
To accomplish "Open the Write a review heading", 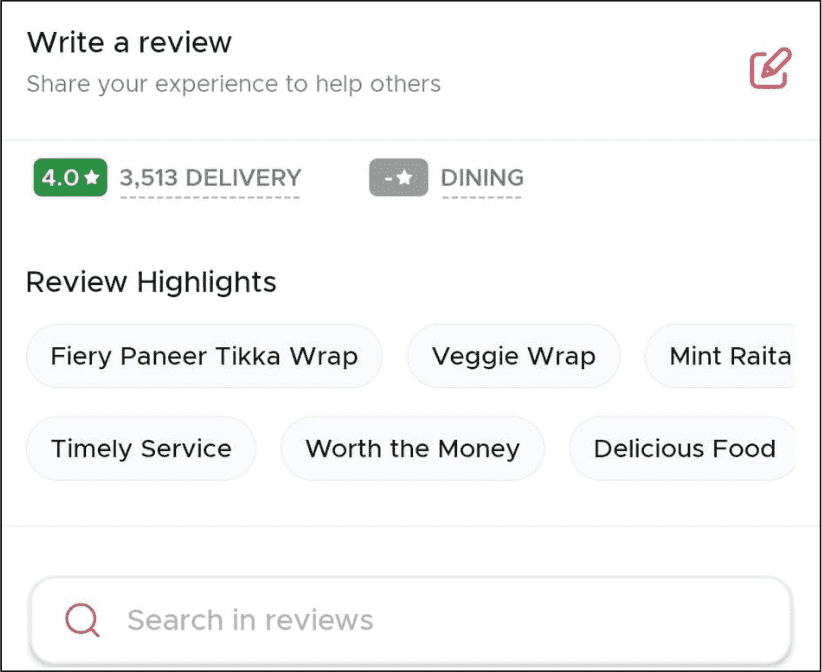I will coord(129,42).
